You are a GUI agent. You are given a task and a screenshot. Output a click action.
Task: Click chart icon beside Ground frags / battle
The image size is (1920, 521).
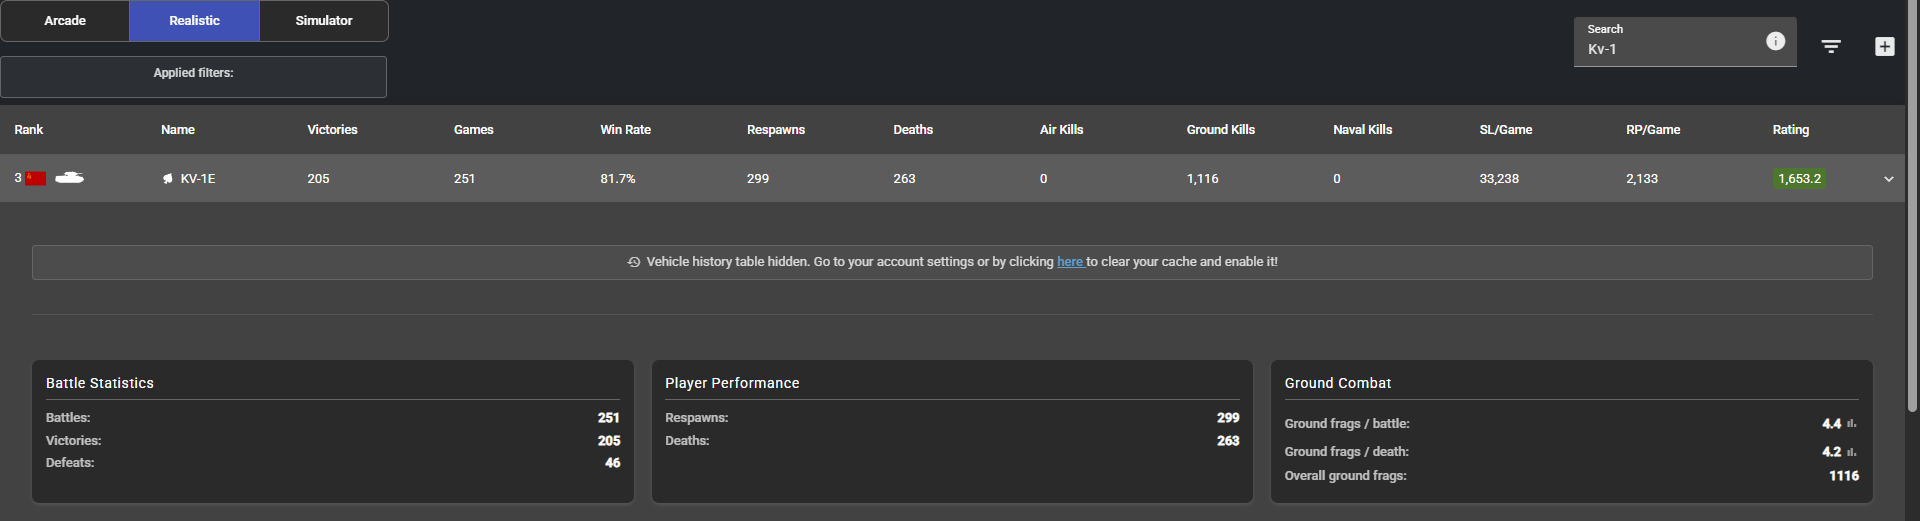(1852, 424)
